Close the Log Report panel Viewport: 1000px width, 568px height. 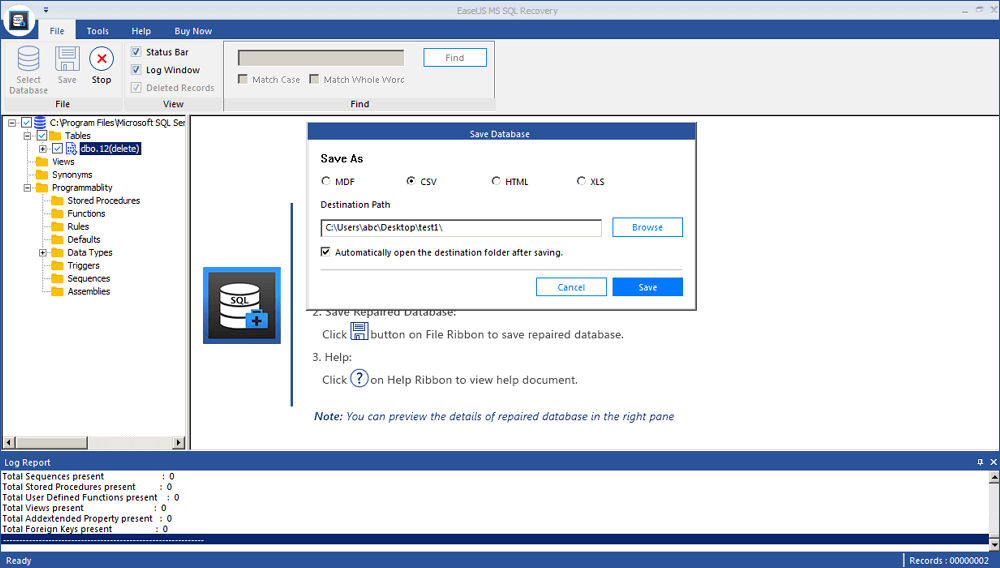[x=993, y=462]
